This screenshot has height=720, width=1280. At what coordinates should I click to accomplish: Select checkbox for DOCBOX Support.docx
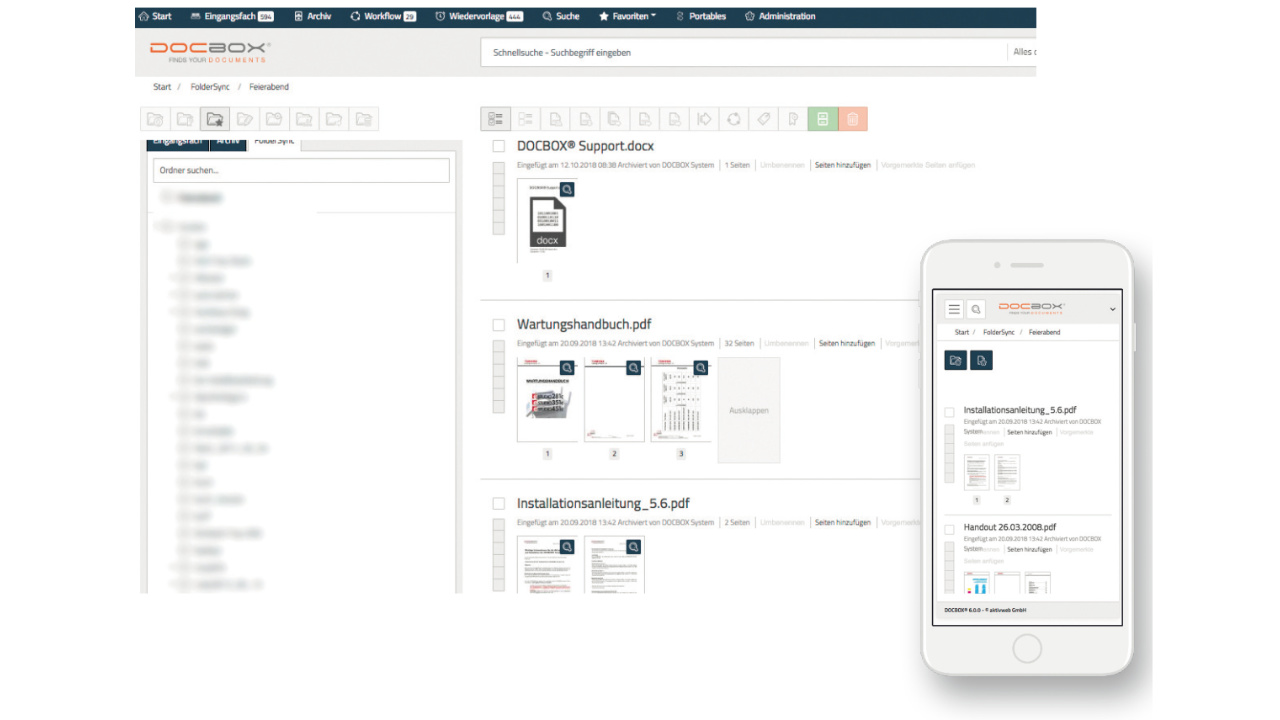[x=499, y=146]
